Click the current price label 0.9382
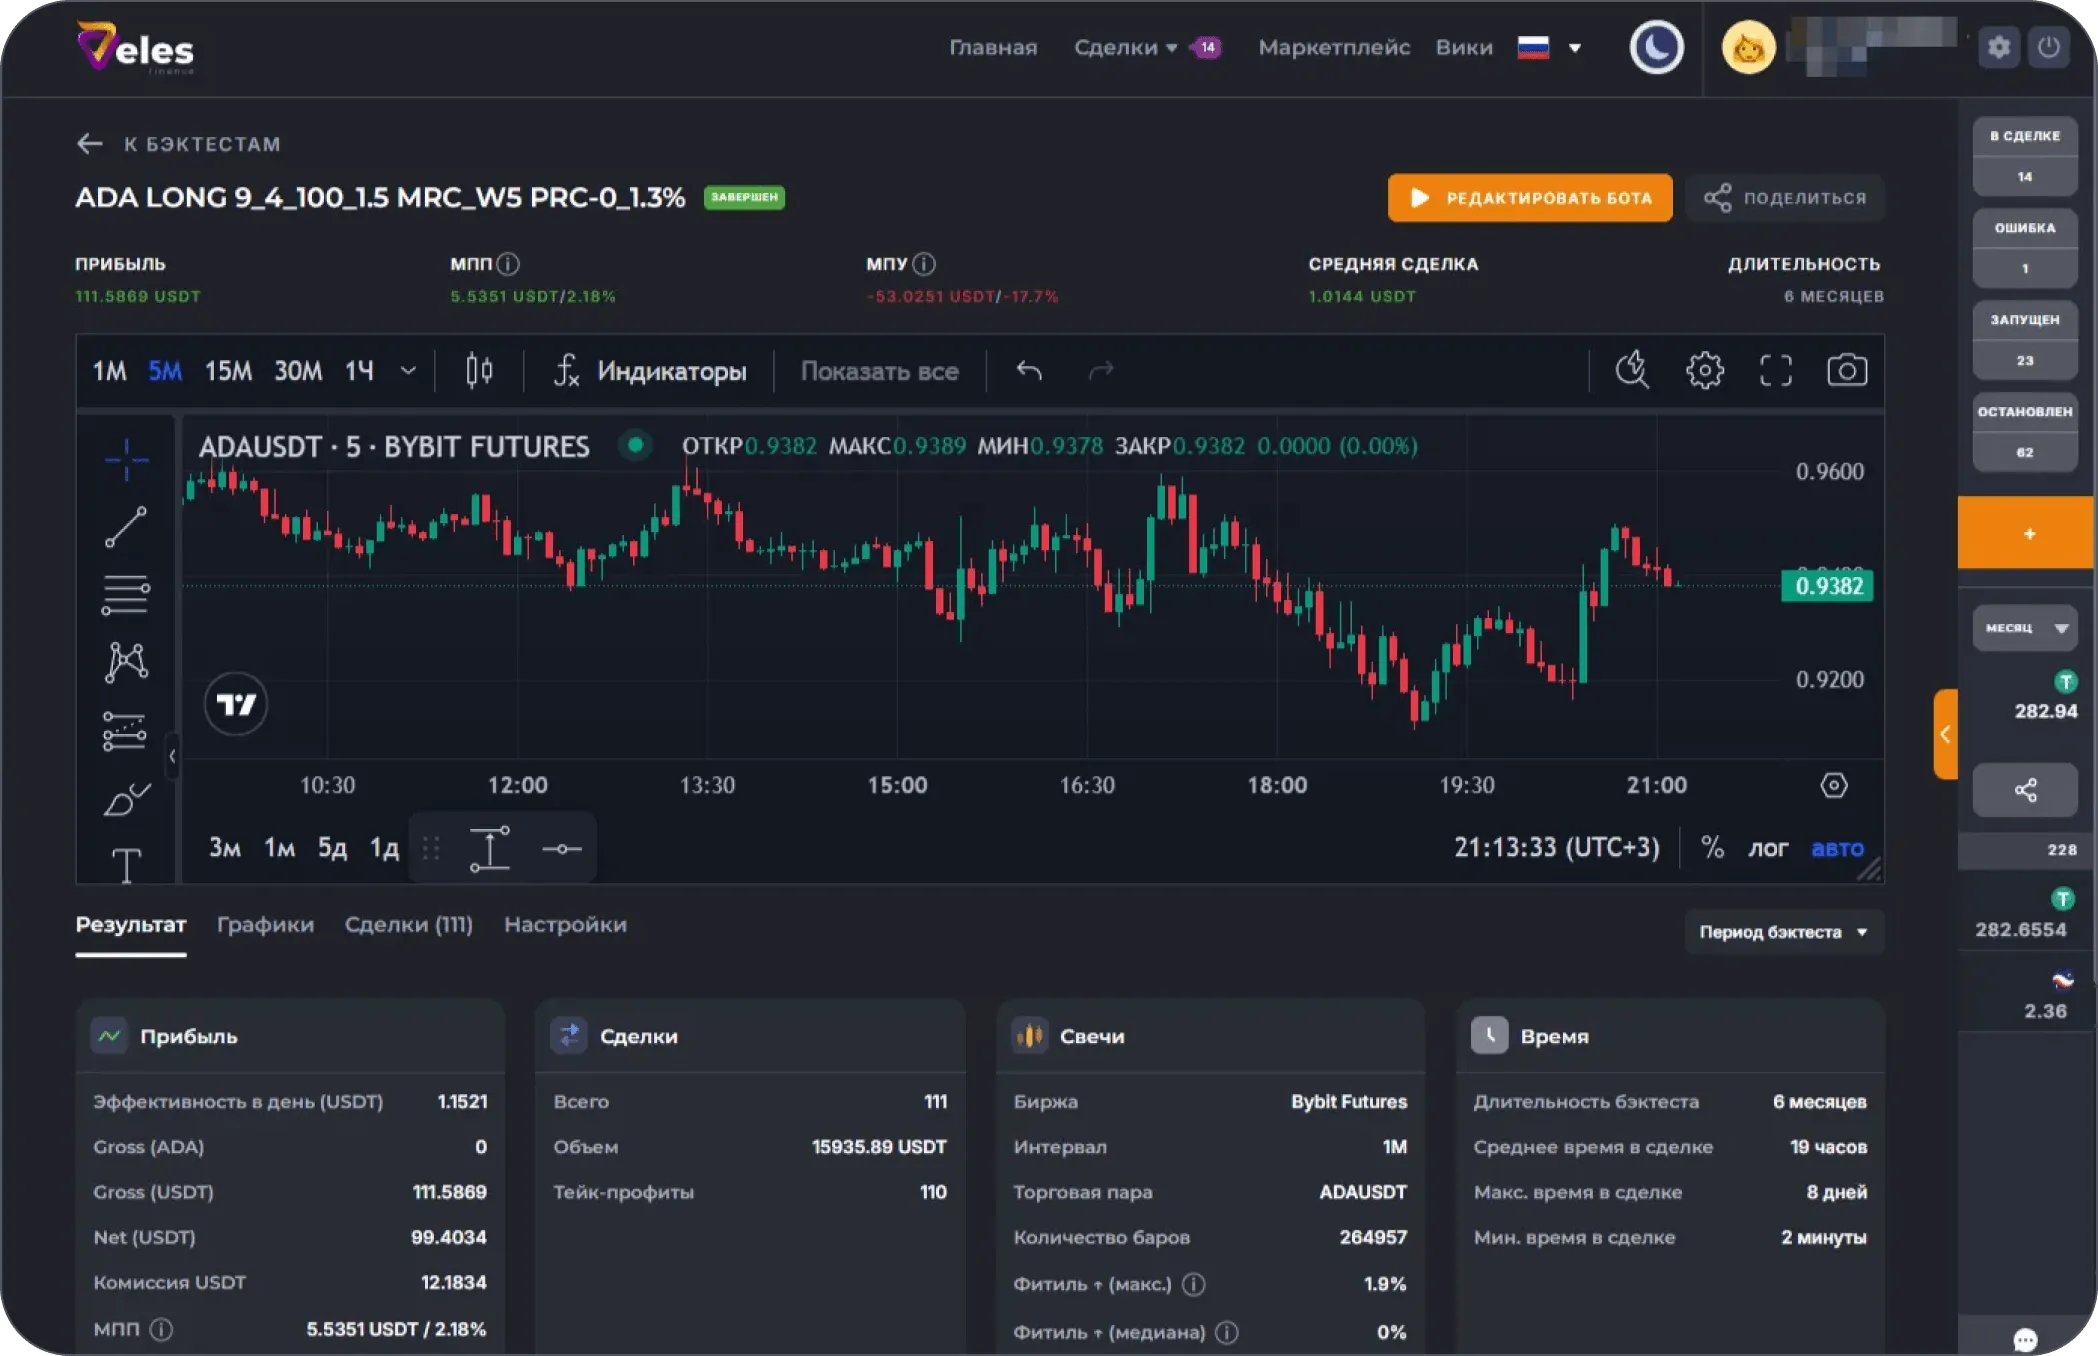 (x=1827, y=586)
